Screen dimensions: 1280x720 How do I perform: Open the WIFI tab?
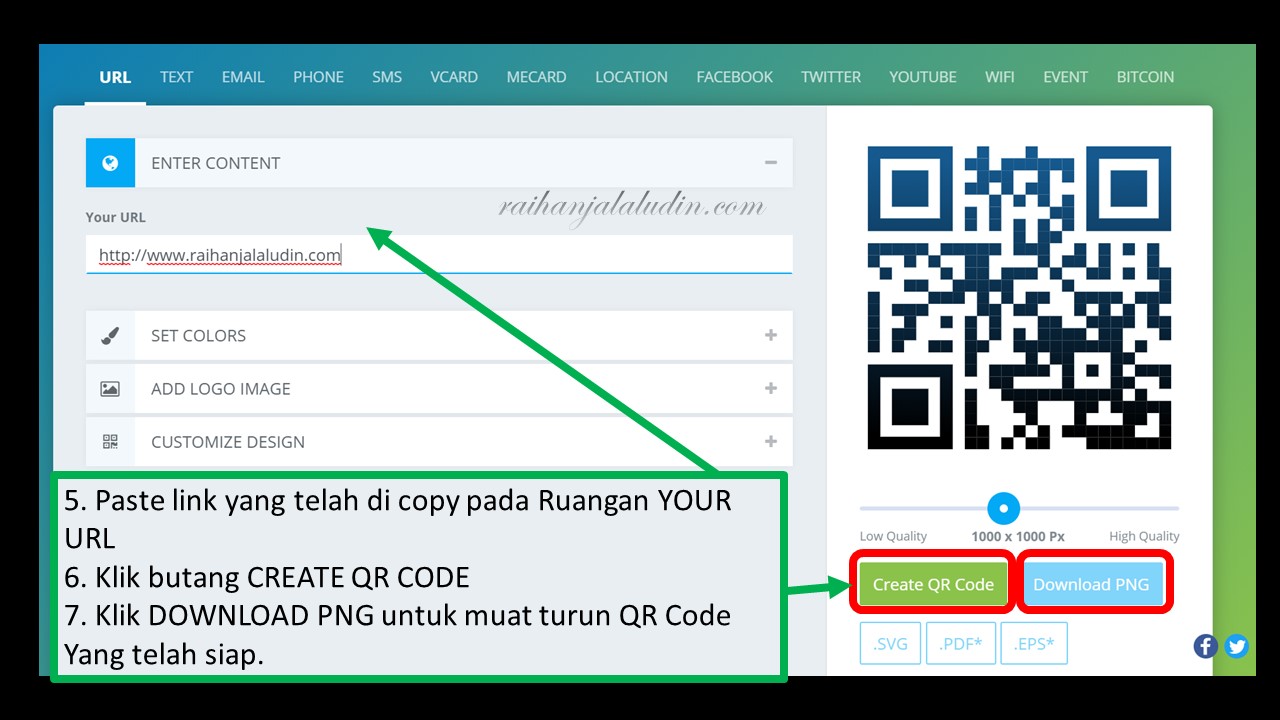pos(1000,77)
